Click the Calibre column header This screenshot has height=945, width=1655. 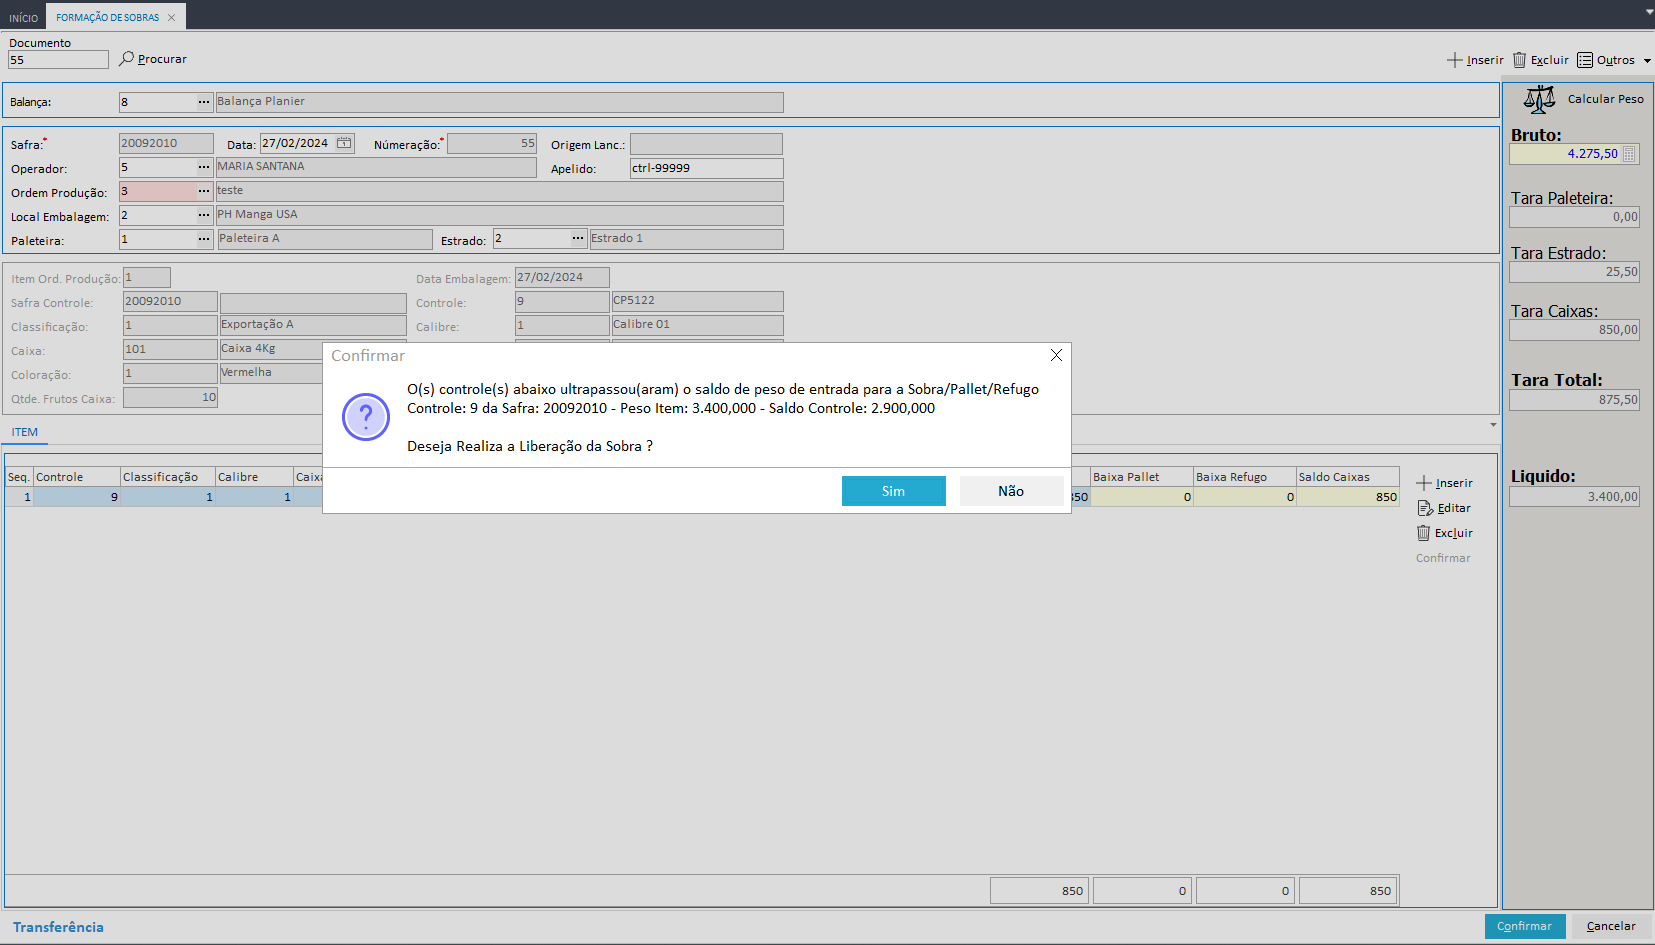[x=254, y=477]
